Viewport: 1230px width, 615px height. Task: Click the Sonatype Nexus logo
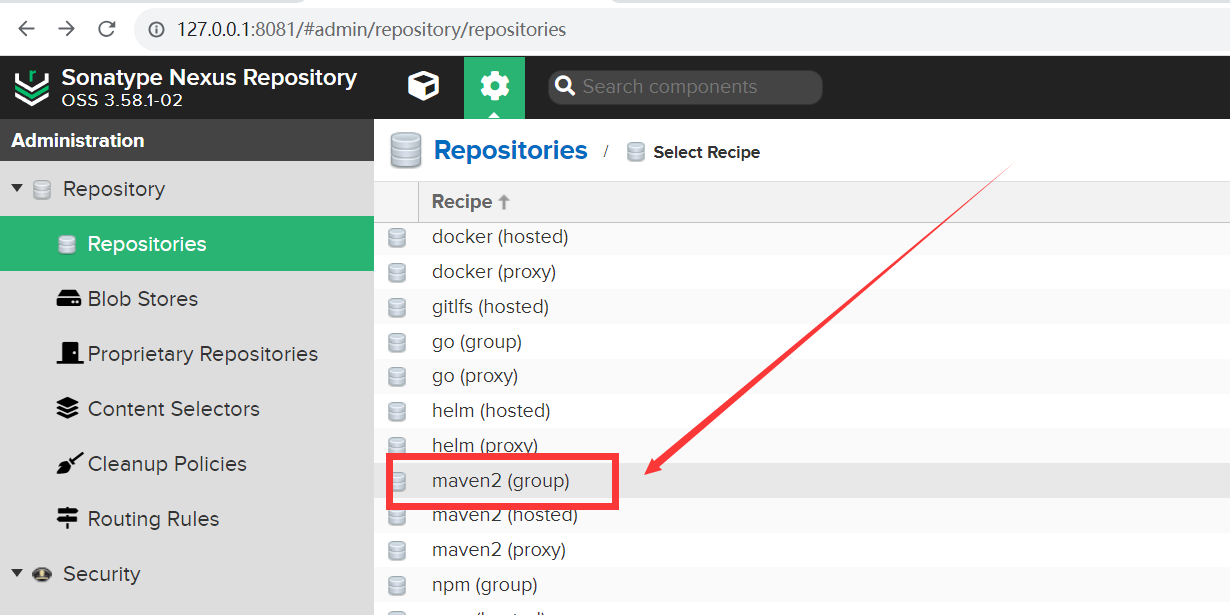31,88
